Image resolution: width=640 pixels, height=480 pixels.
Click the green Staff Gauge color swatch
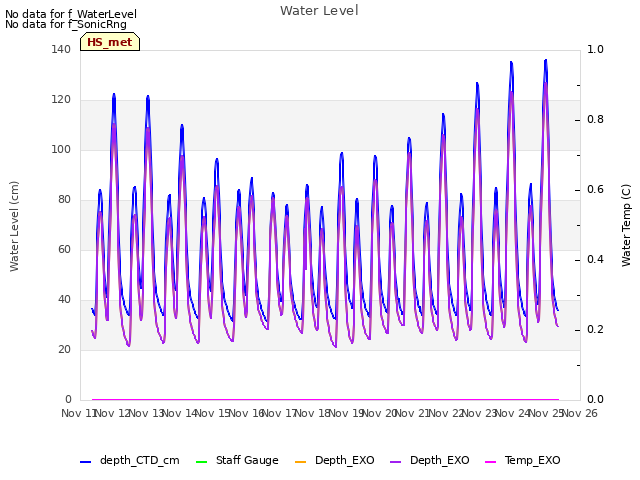201,462
